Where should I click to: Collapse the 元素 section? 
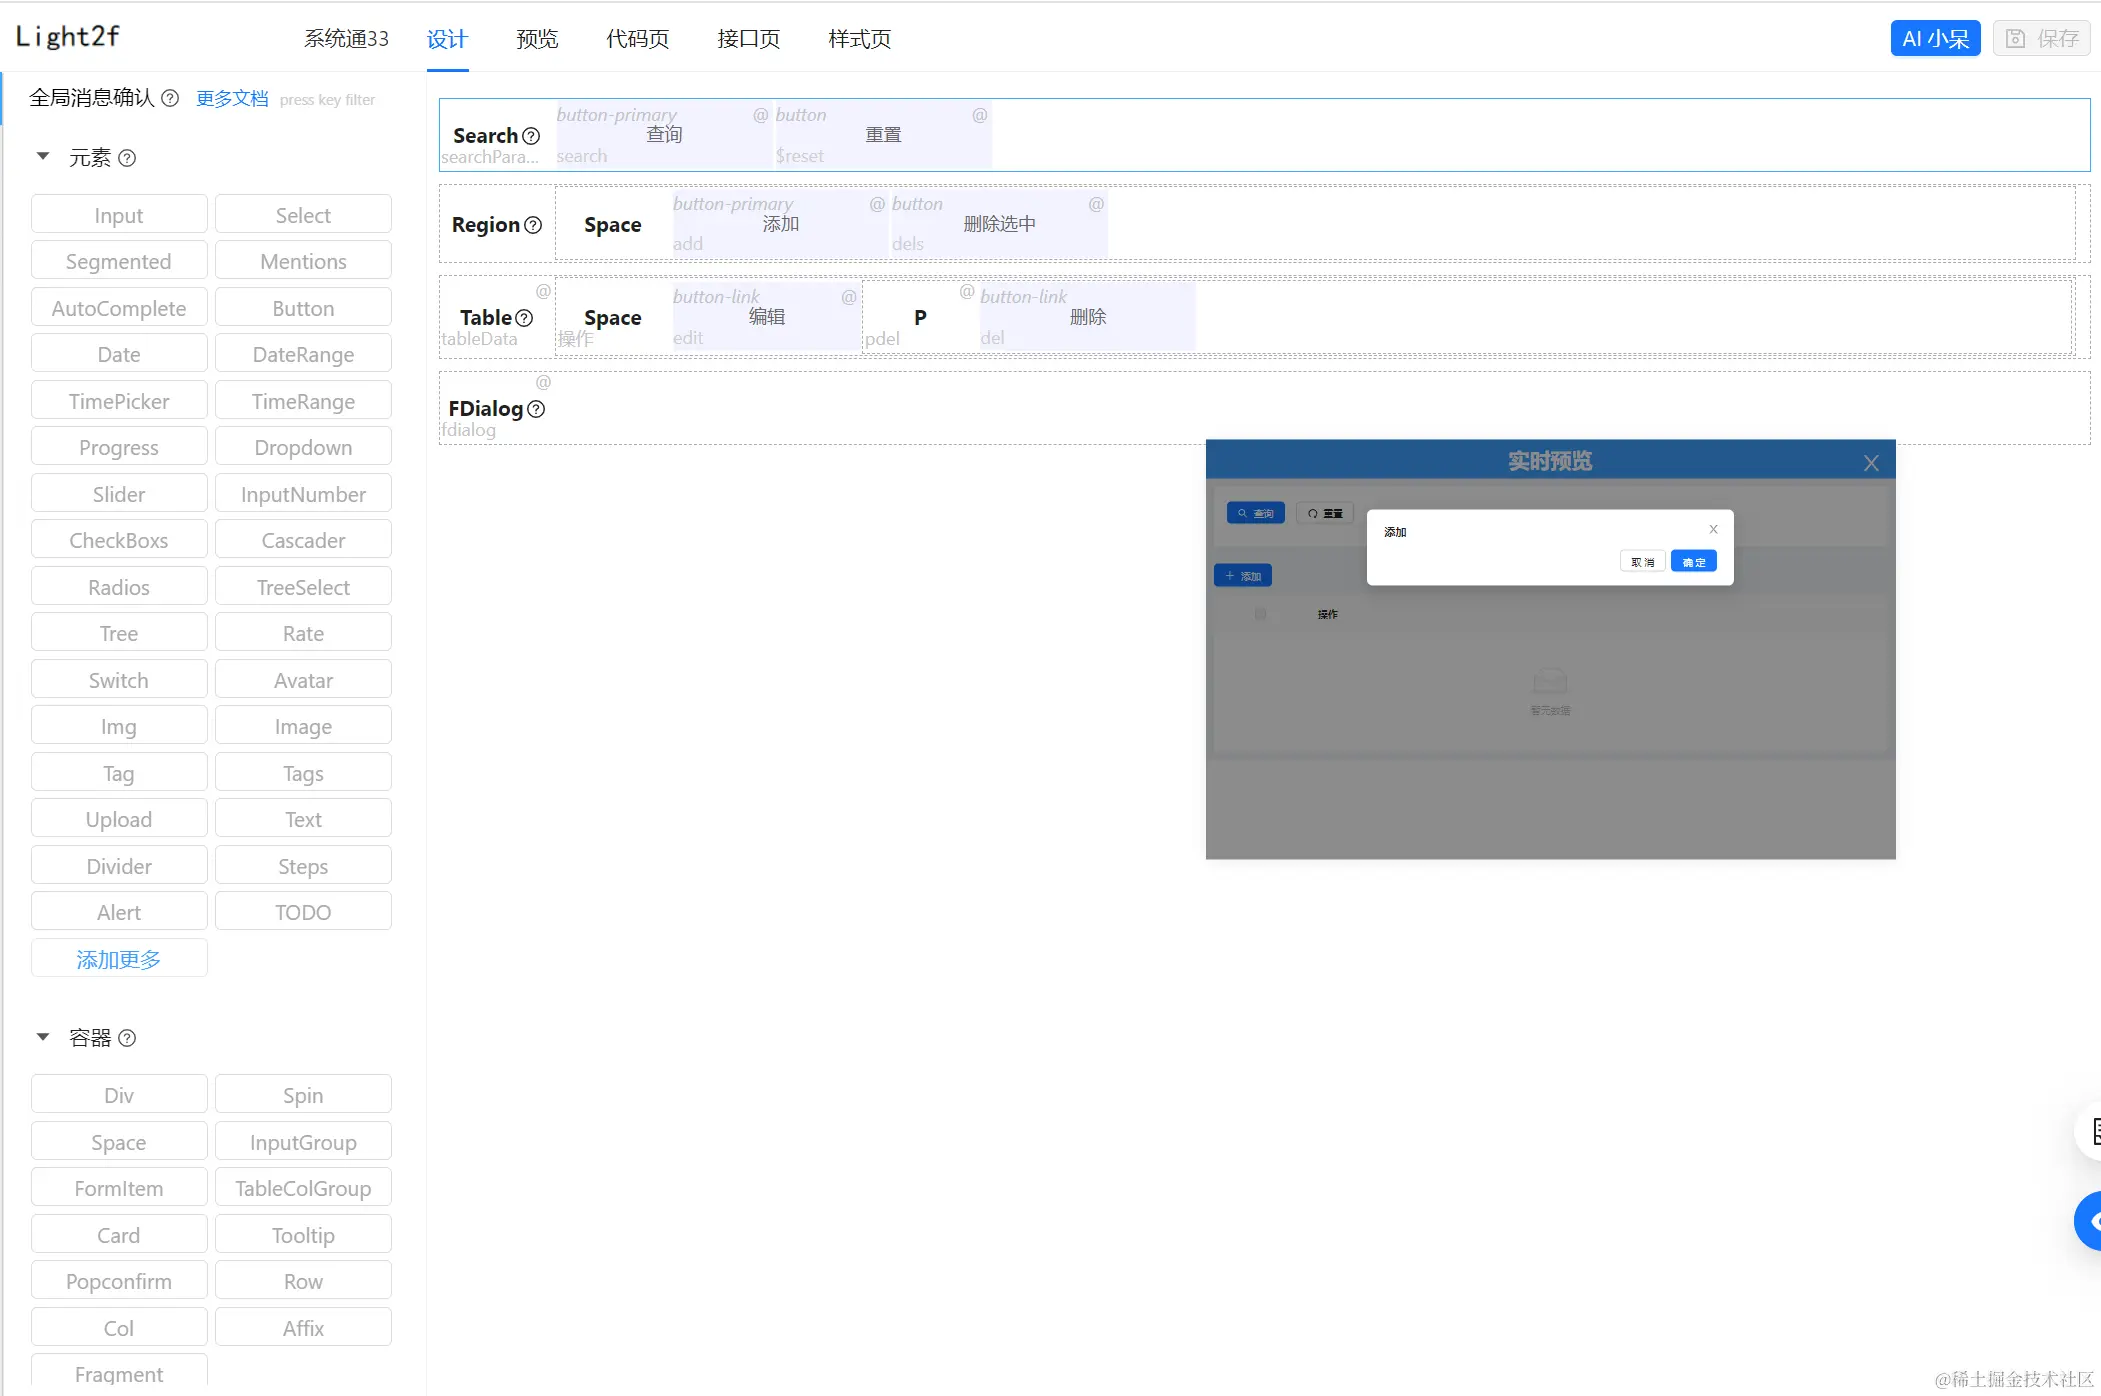43,157
